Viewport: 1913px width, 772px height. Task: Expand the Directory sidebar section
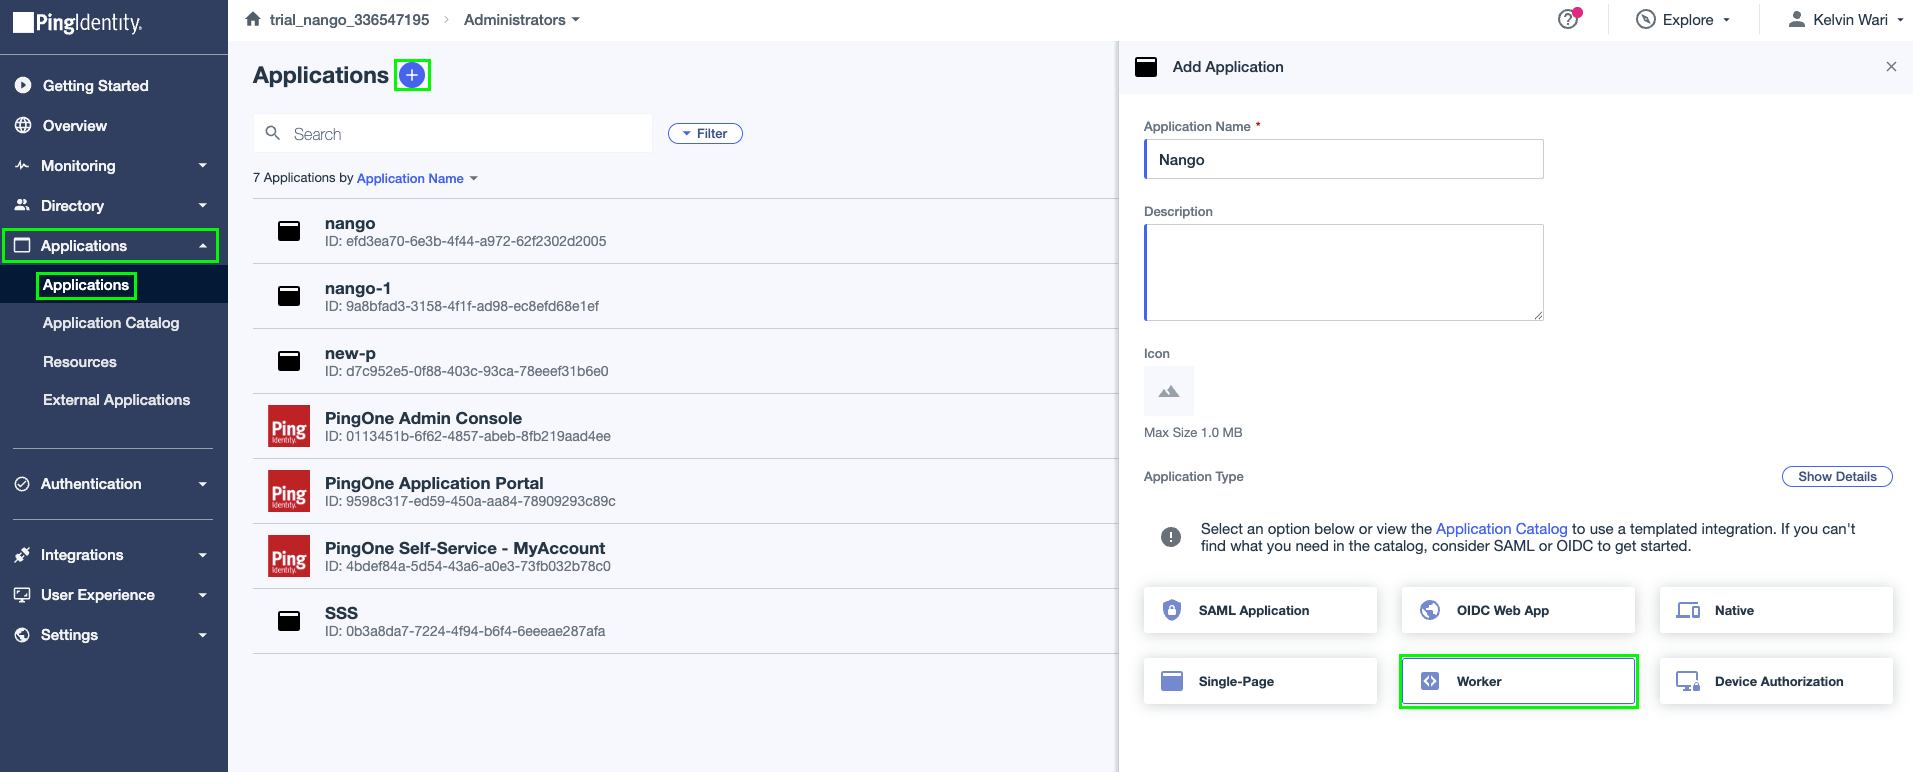pyautogui.click(x=113, y=206)
